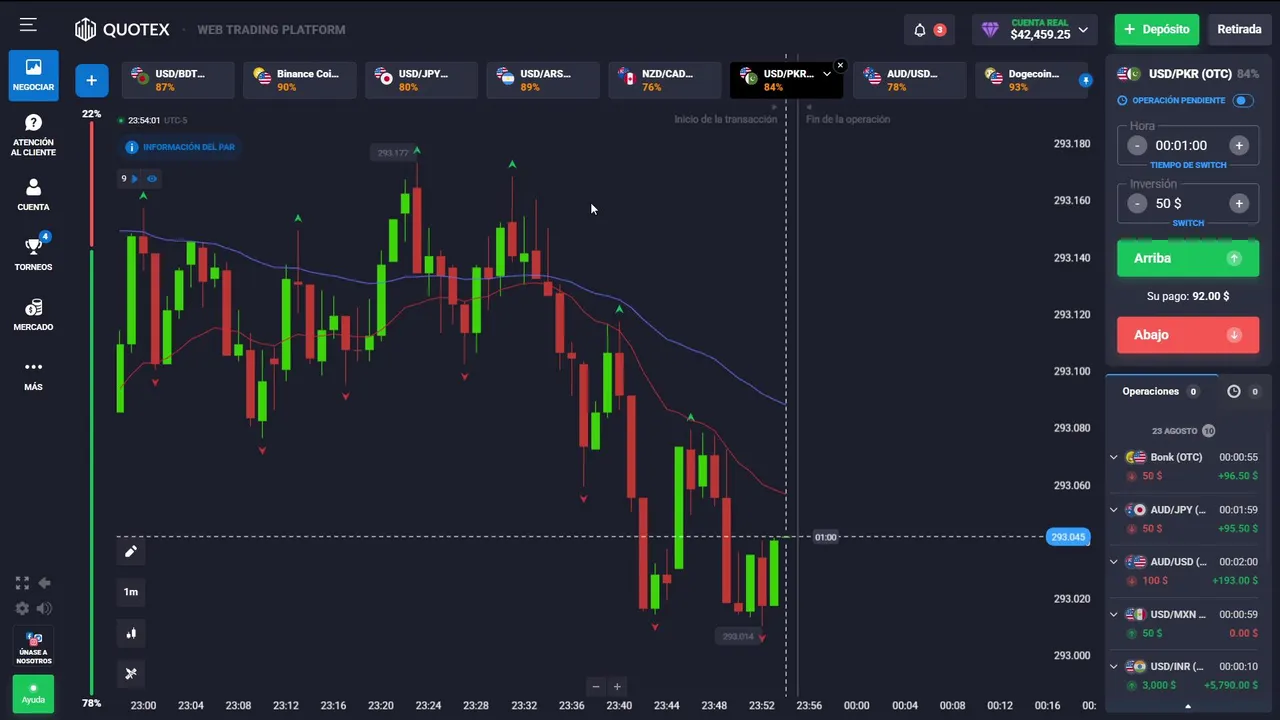Open the hamburger menu icon

[x=28, y=25]
